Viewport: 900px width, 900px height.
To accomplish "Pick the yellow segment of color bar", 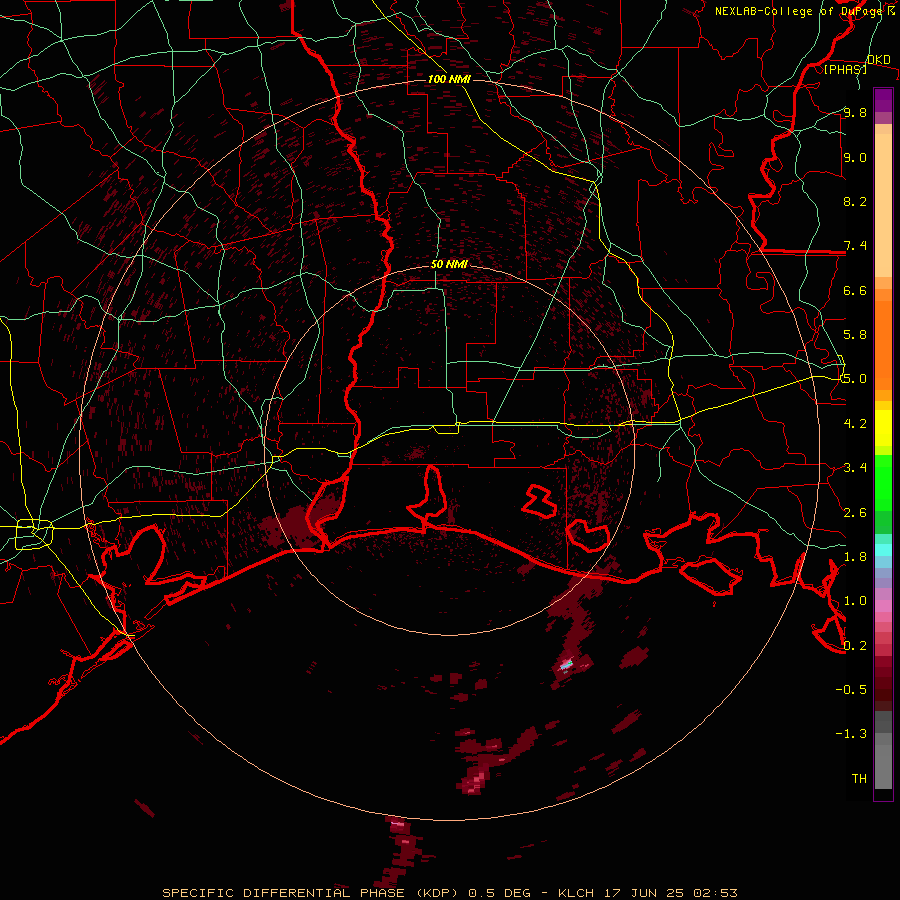I will pos(883,428).
